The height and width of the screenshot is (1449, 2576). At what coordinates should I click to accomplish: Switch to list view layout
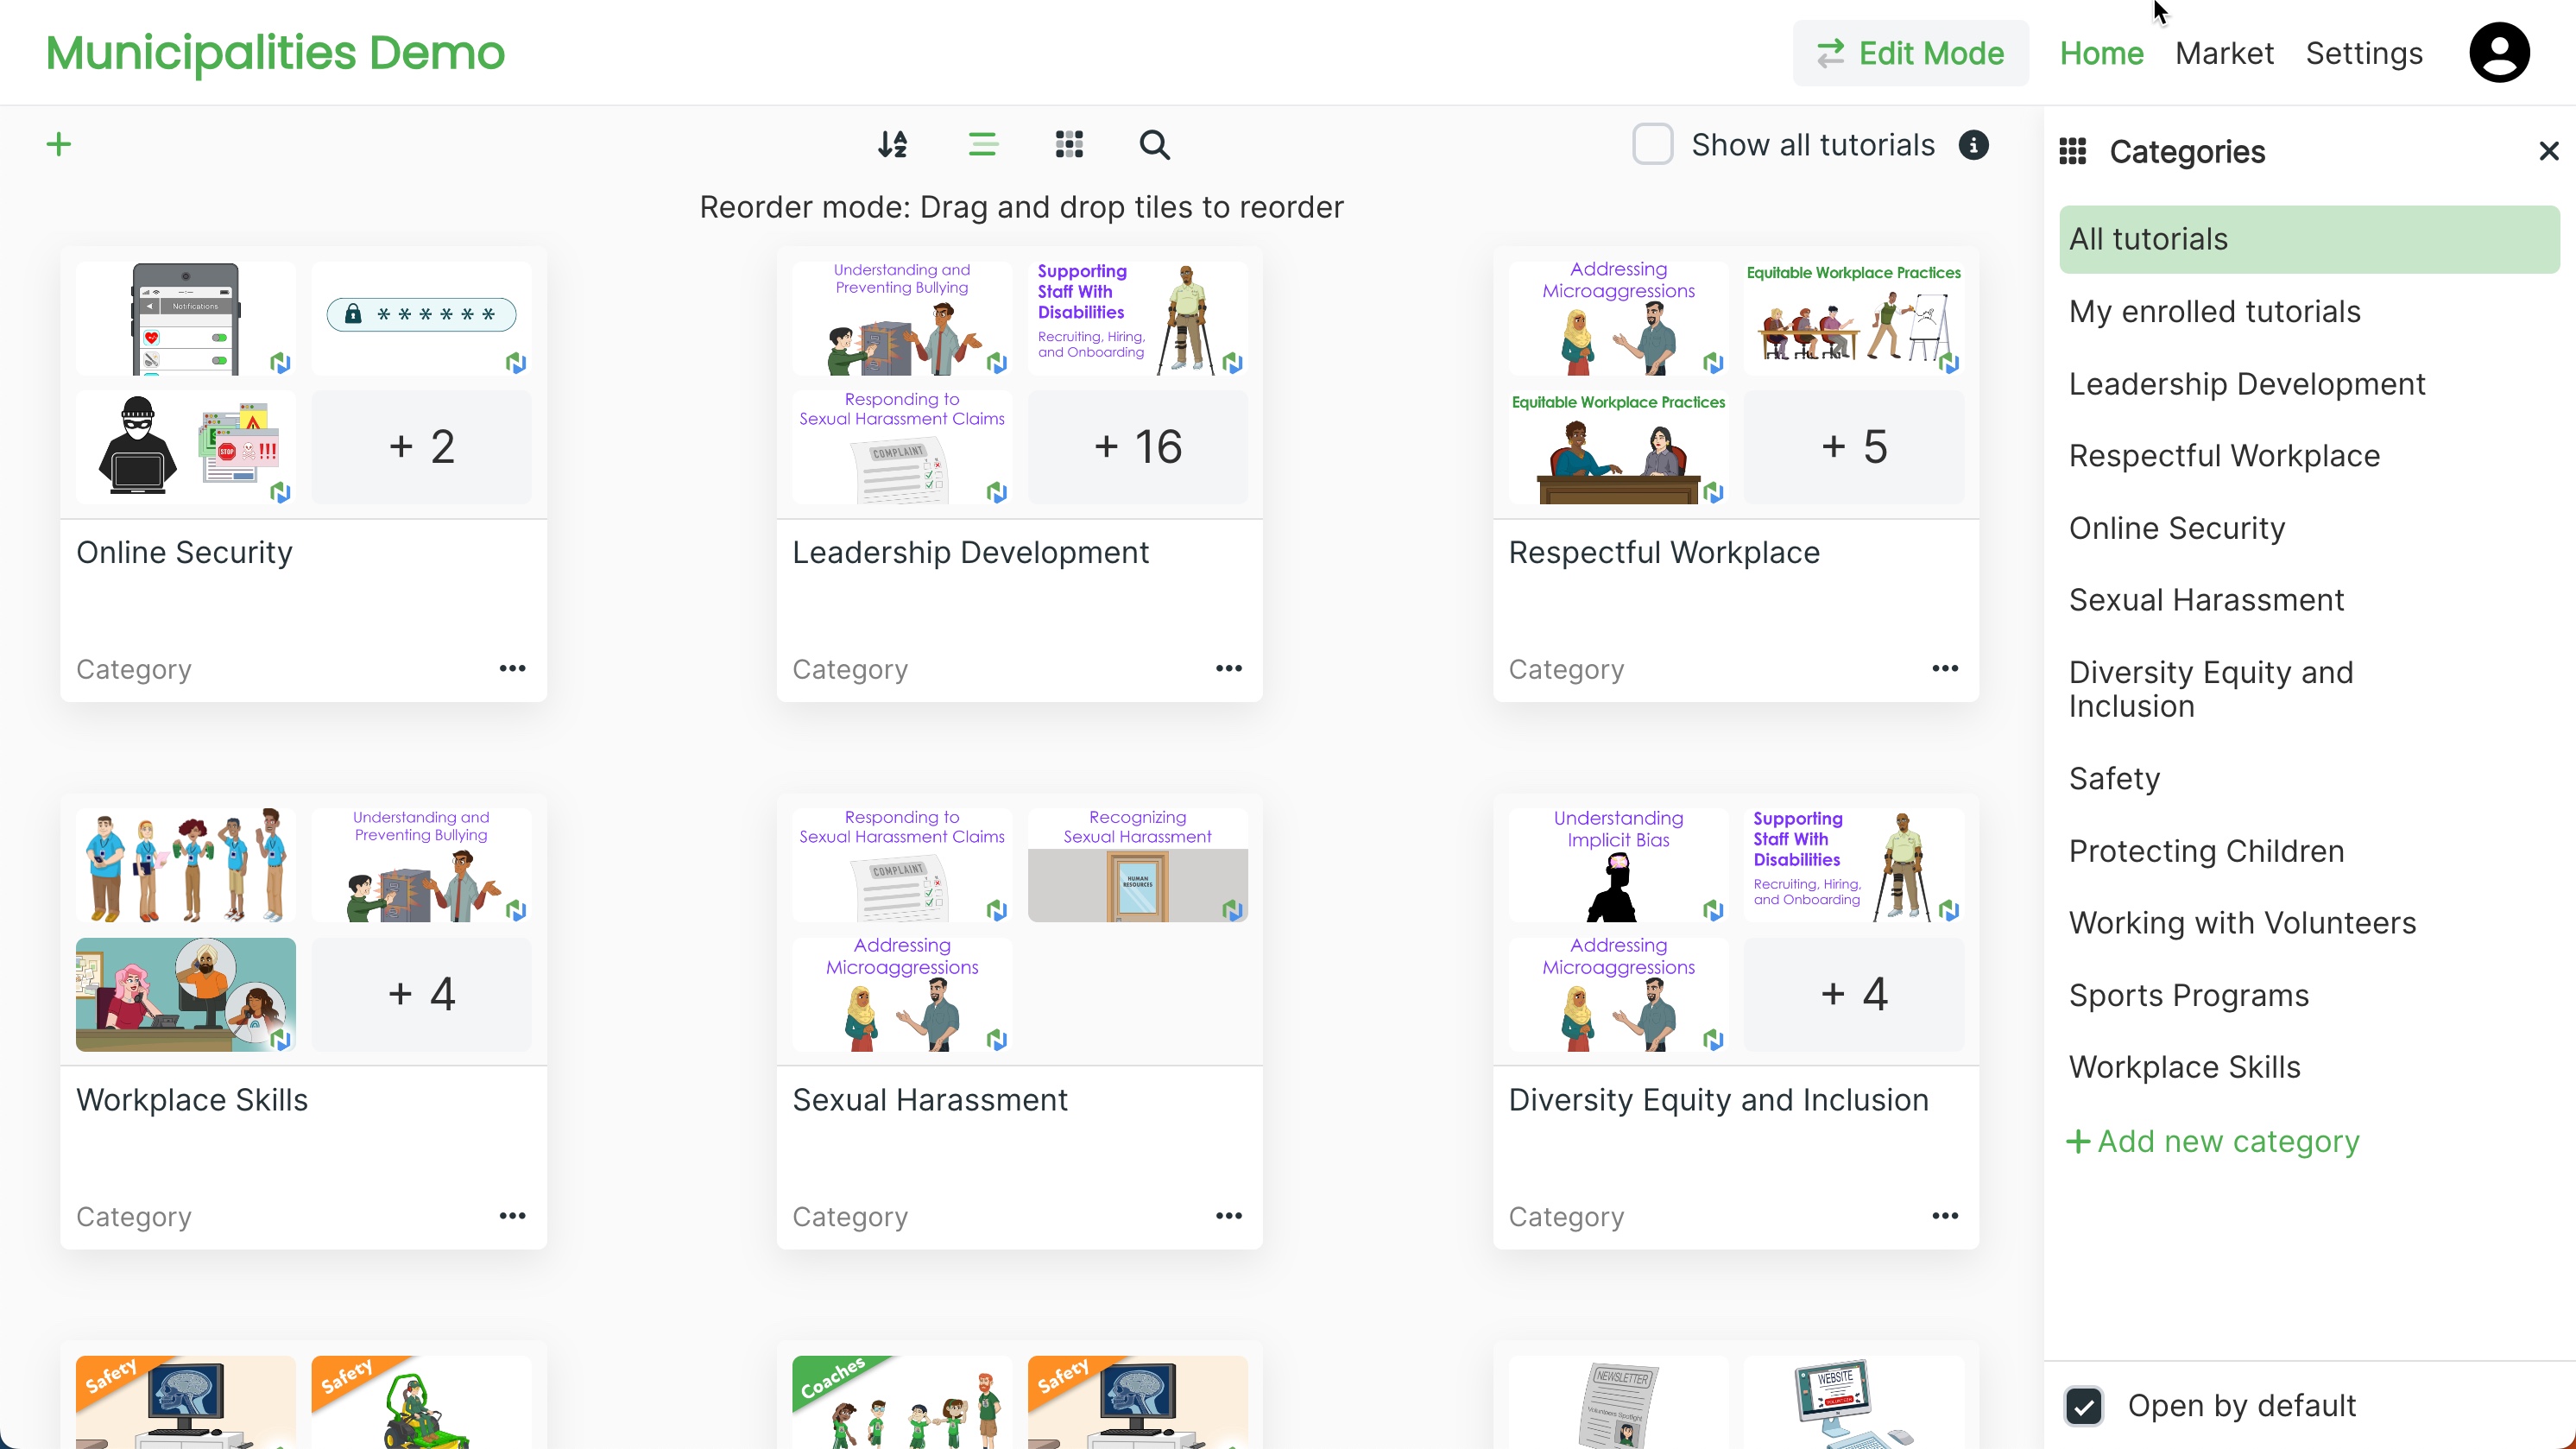983,144
